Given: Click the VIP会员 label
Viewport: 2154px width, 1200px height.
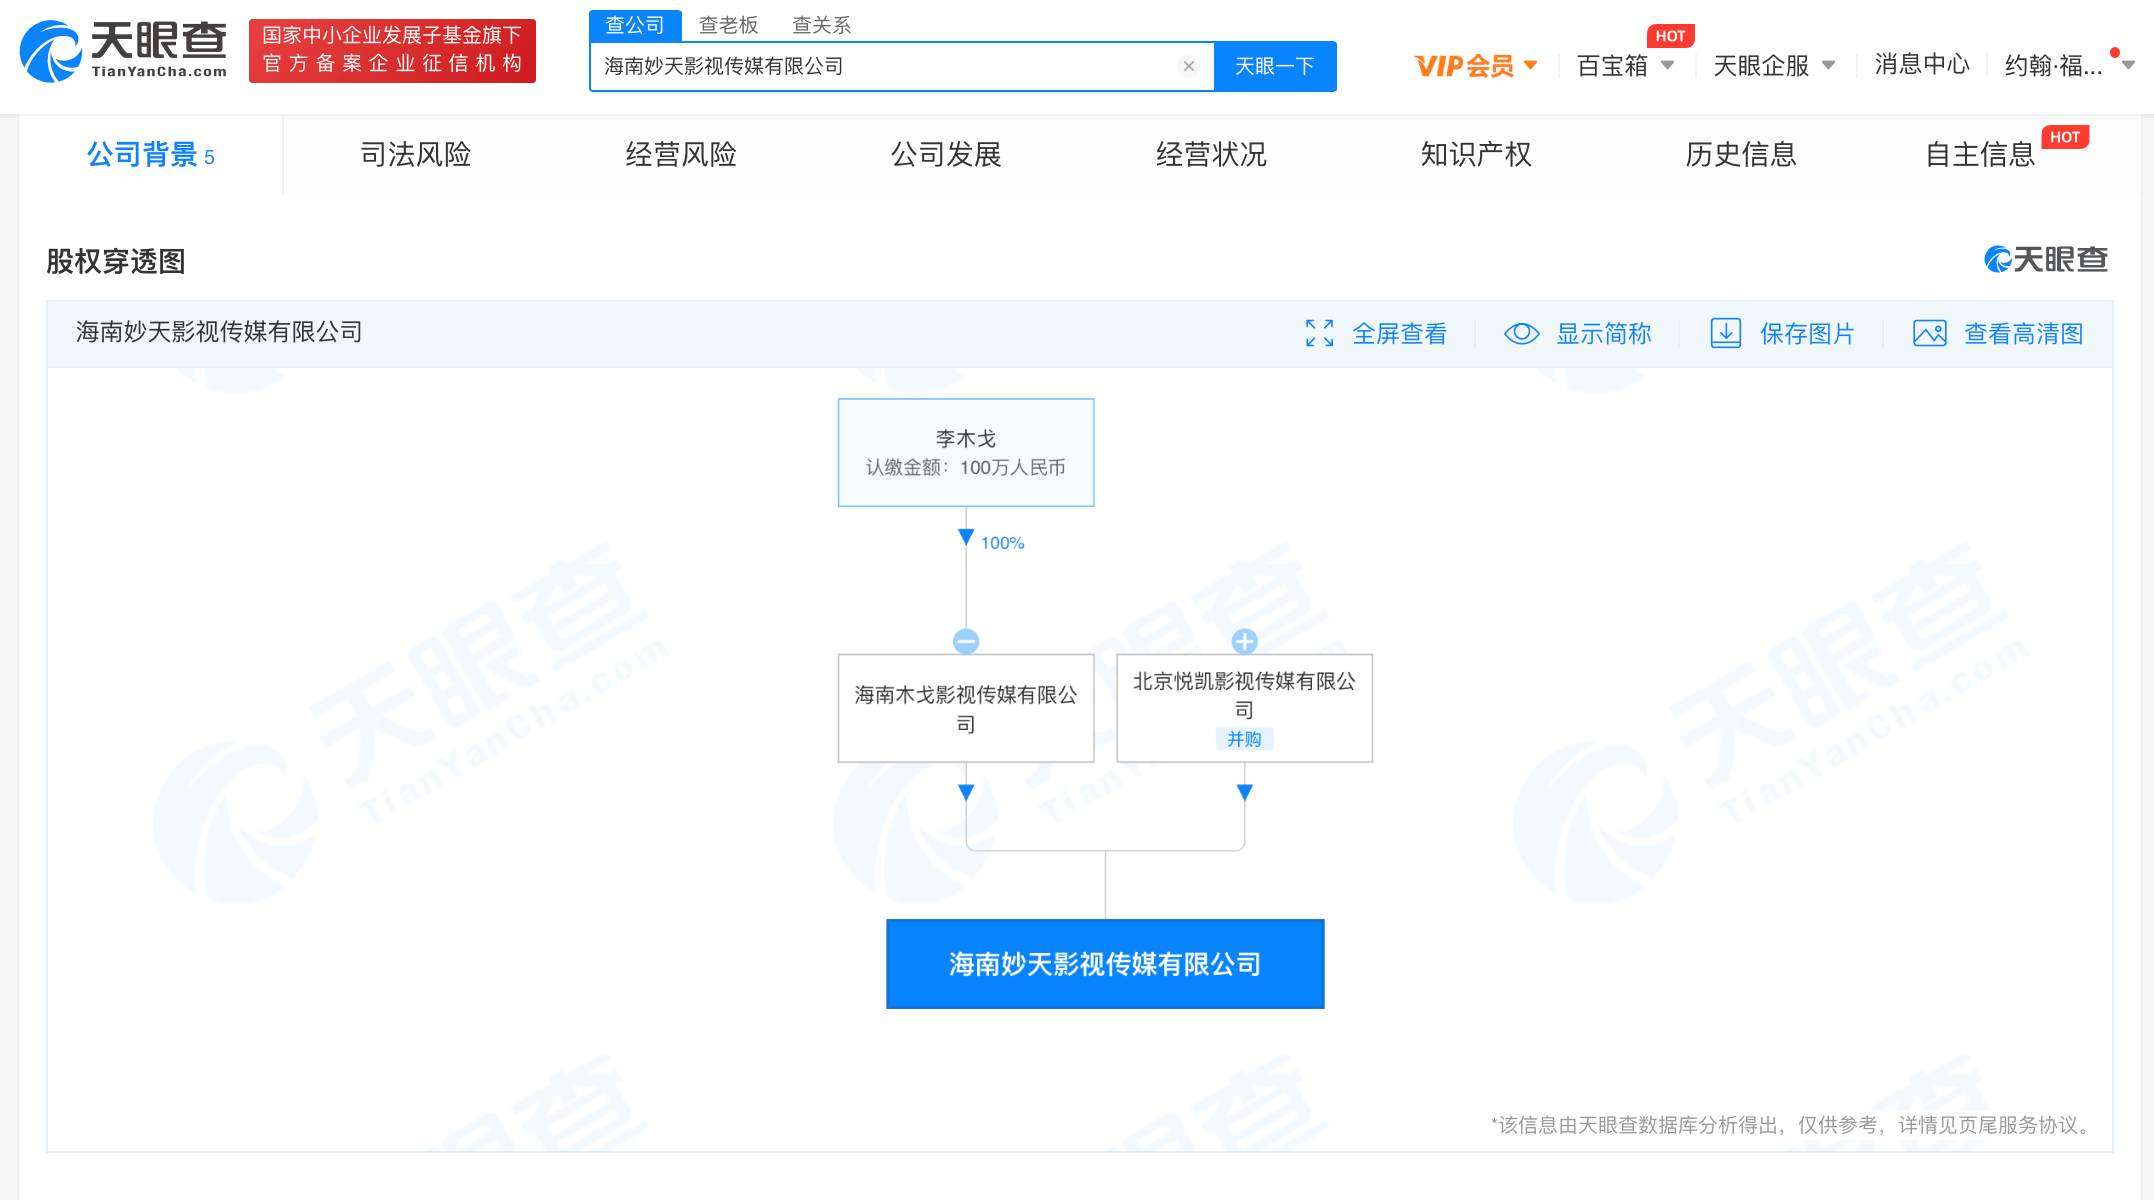Looking at the screenshot, I should tap(1464, 66).
